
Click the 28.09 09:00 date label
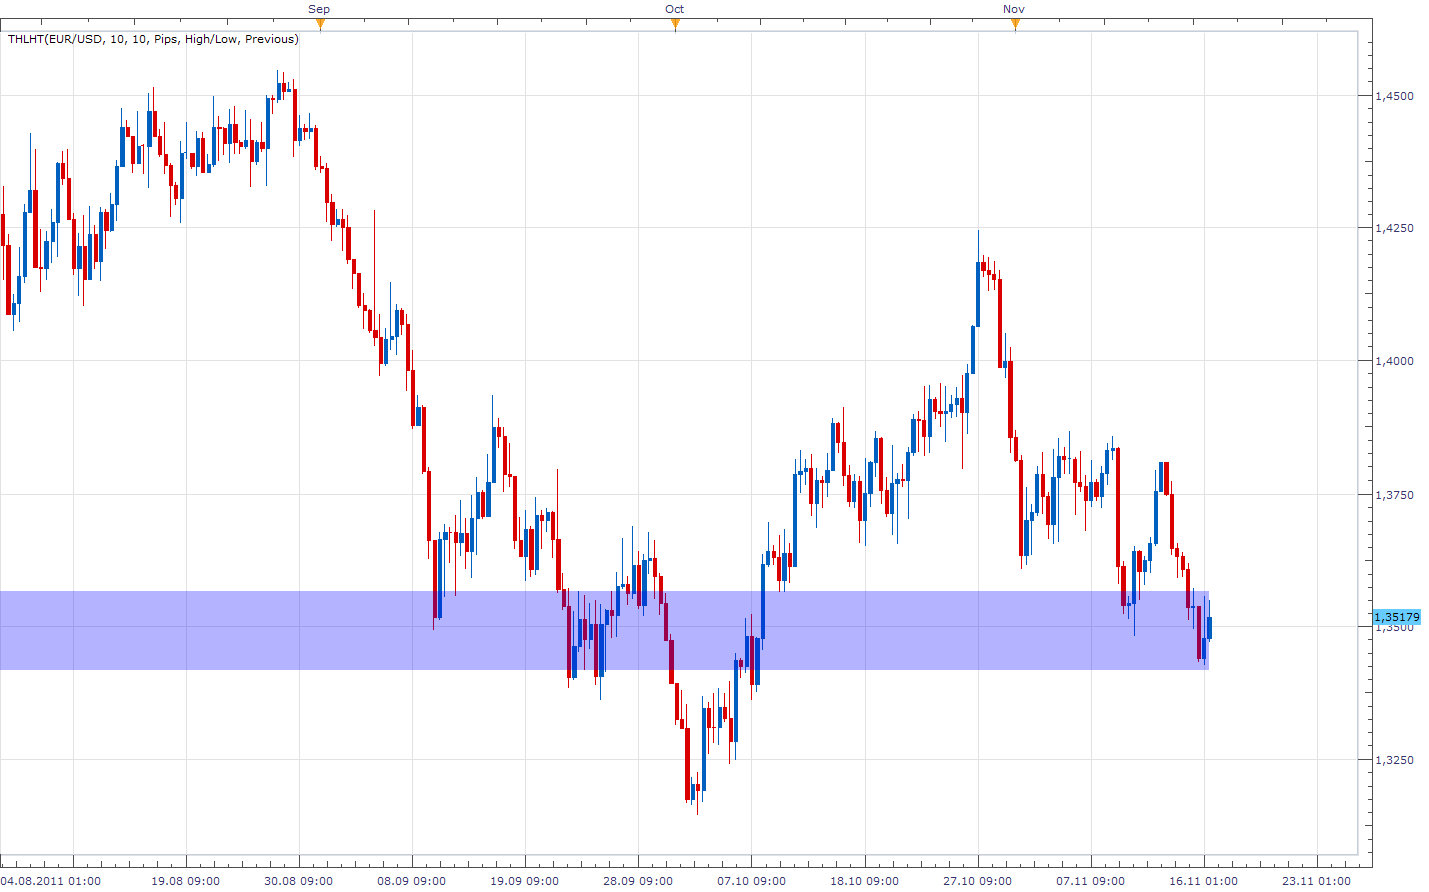(x=638, y=881)
